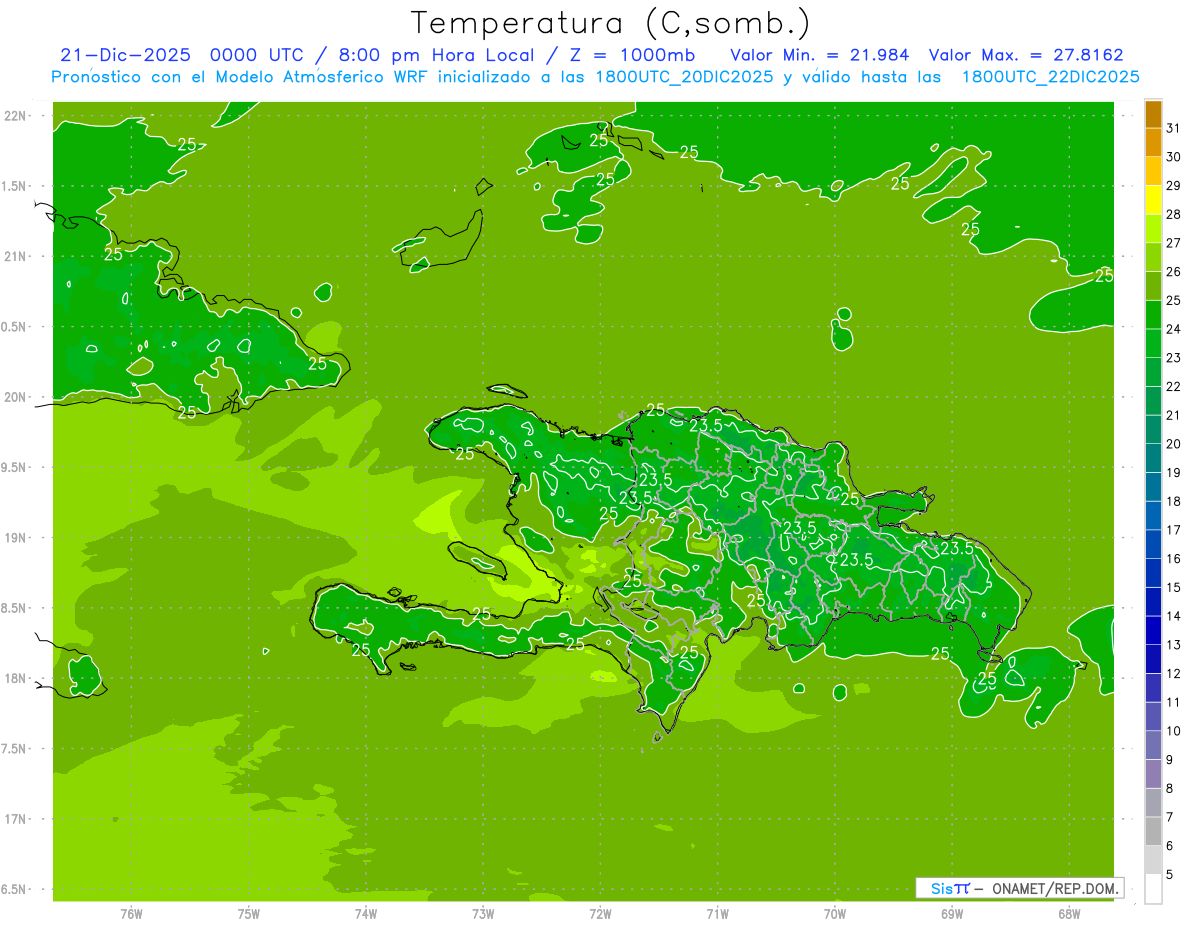Viewport: 1200px width, 927px height.
Task: Pick the teal legend swatch between 19 and 20
Action: coord(1153,458)
